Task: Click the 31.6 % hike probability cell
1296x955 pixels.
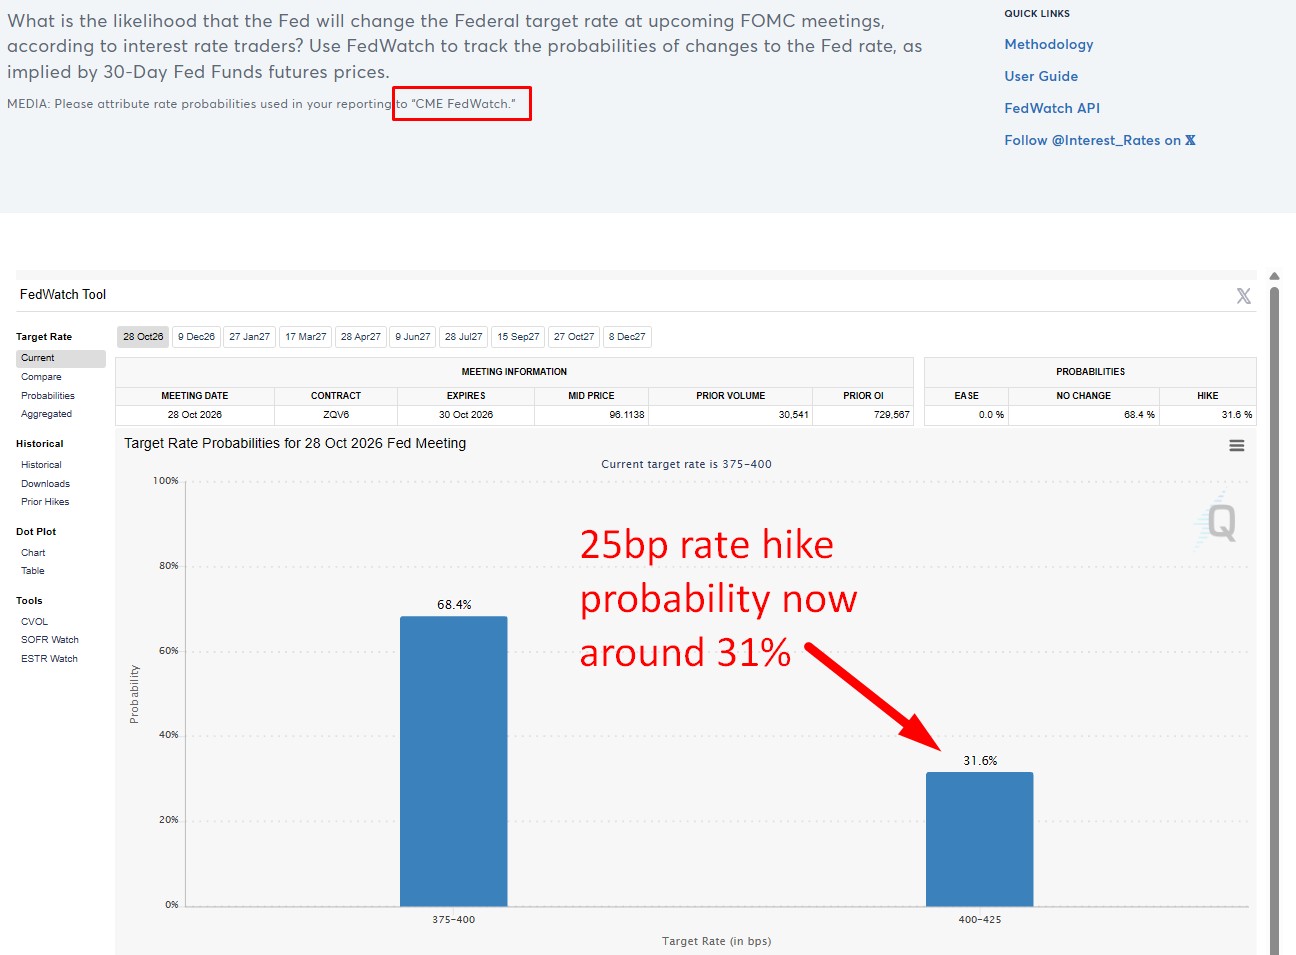Action: point(1208,415)
